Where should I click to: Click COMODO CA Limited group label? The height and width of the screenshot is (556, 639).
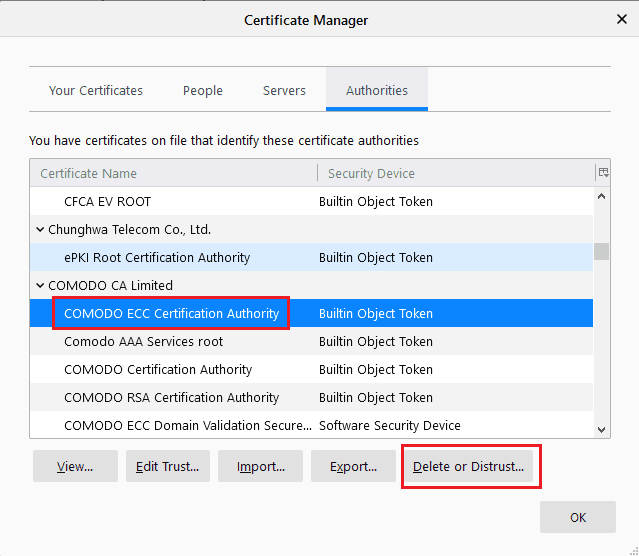pyautogui.click(x=110, y=285)
